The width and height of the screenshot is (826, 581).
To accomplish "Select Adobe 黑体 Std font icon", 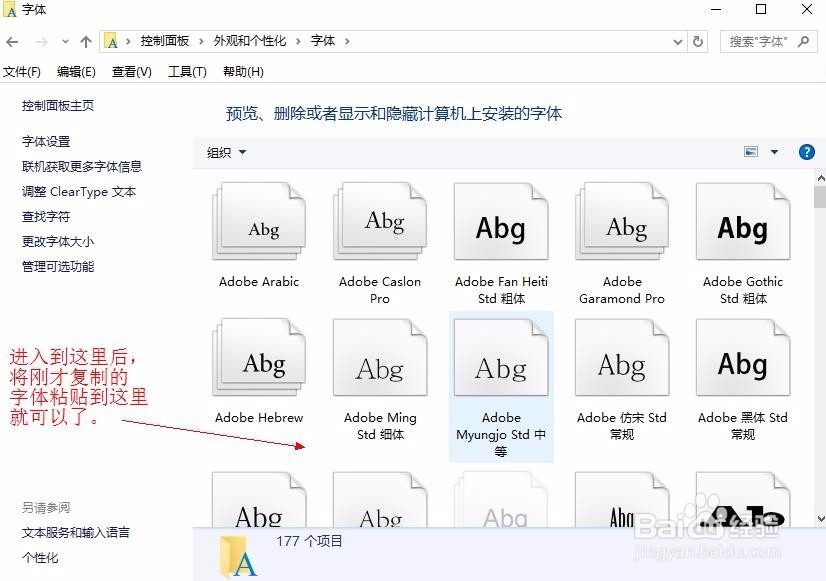I will click(743, 357).
